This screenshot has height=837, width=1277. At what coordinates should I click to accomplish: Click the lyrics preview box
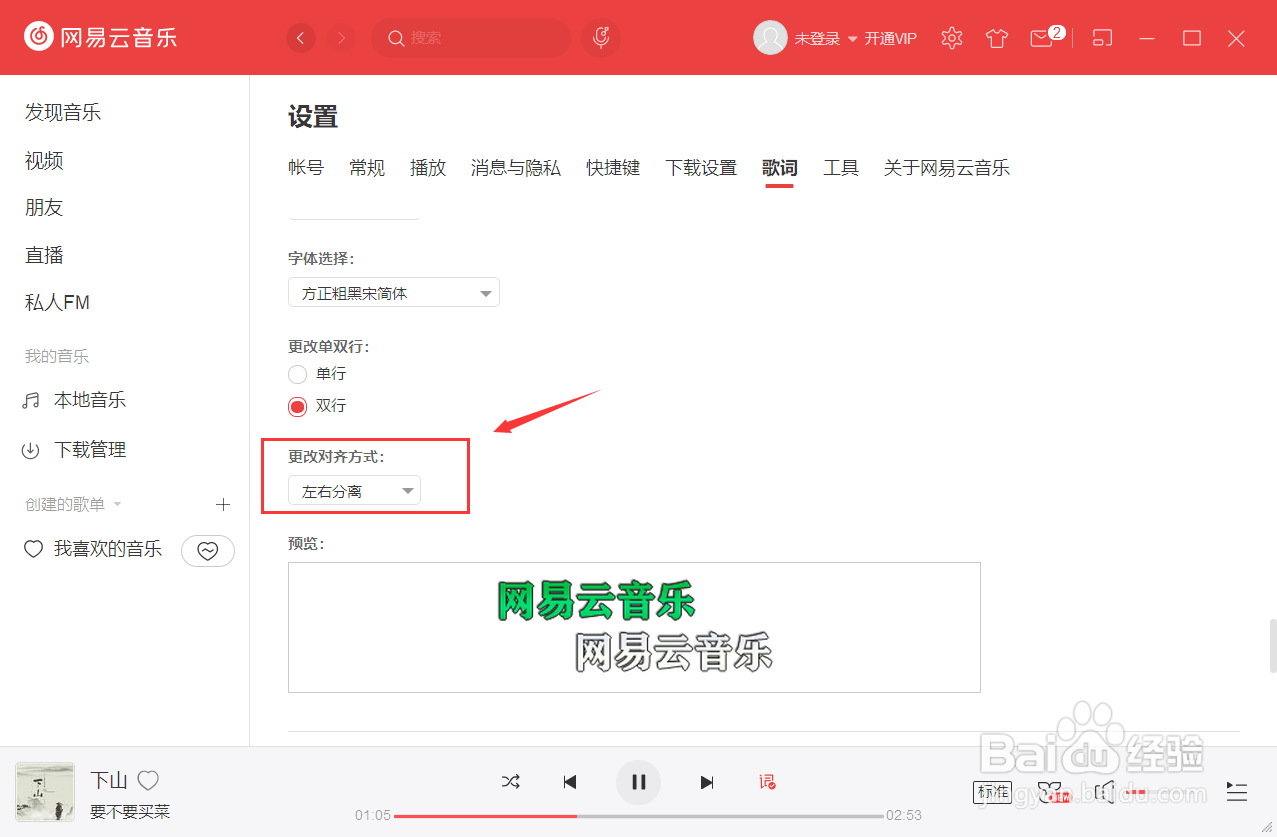pyautogui.click(x=634, y=627)
